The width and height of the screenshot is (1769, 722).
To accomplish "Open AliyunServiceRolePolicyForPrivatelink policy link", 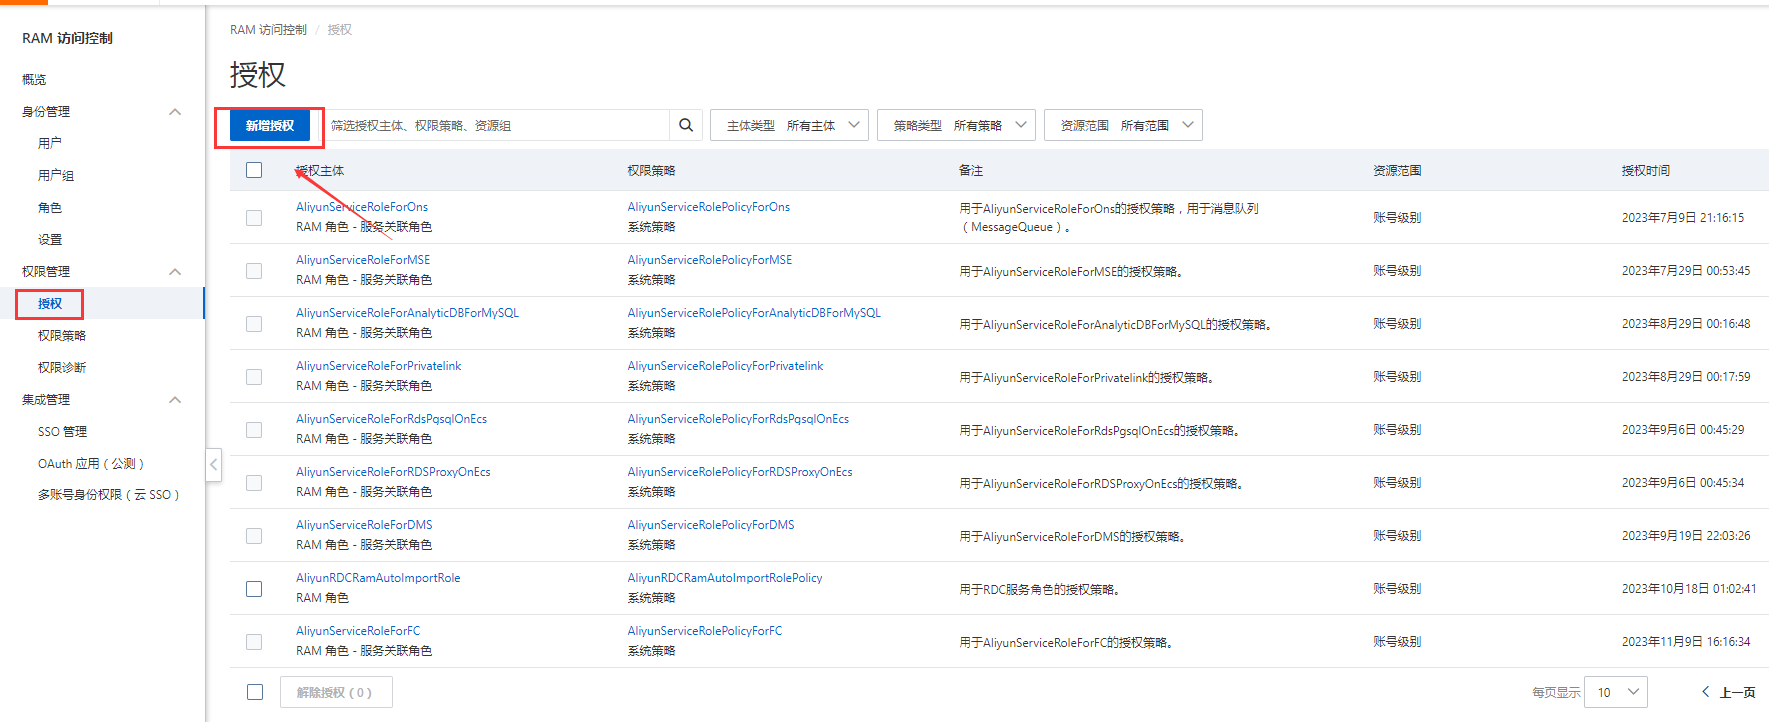I will (726, 366).
